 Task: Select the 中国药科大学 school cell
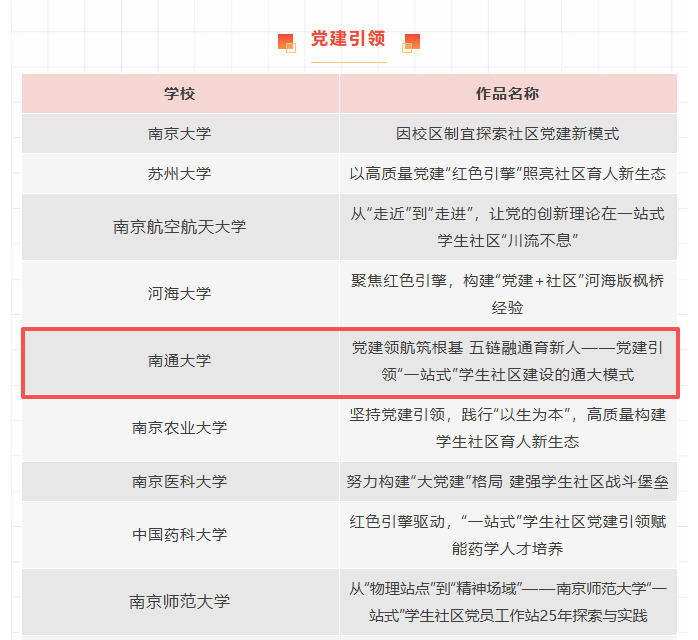coord(180,535)
